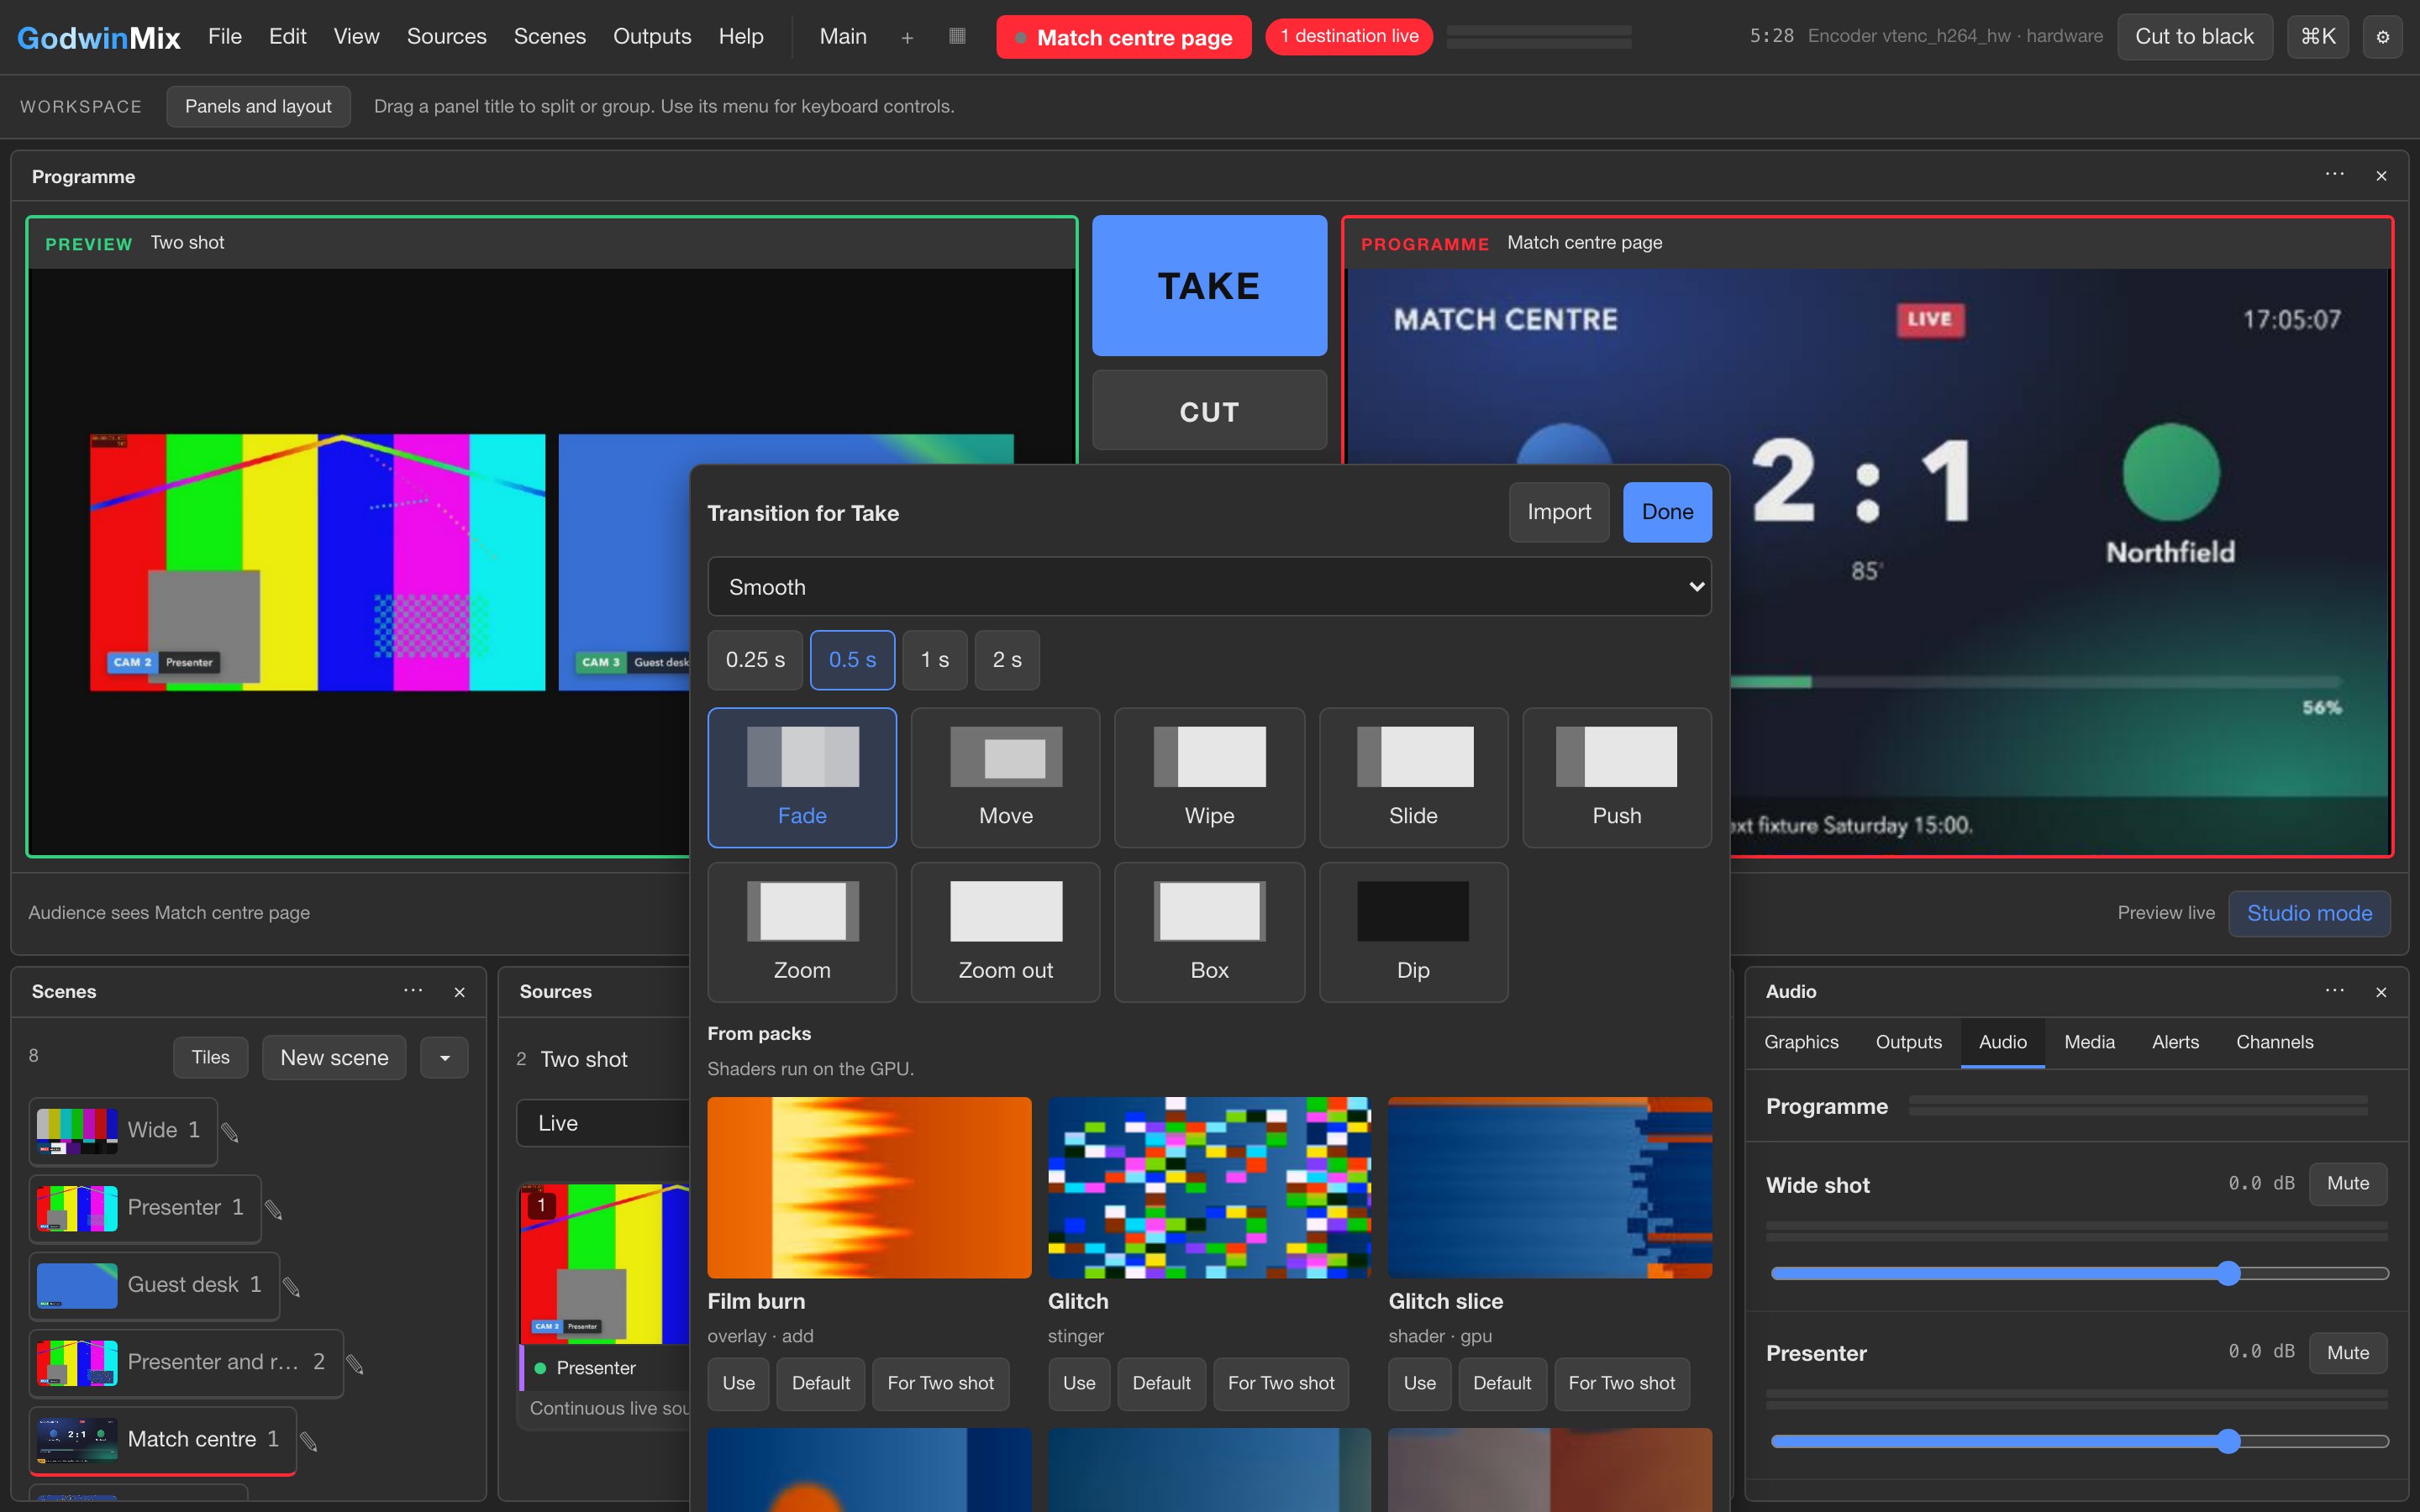Click the Cut to black button
The height and width of the screenshot is (1512, 2420).
click(x=2194, y=37)
